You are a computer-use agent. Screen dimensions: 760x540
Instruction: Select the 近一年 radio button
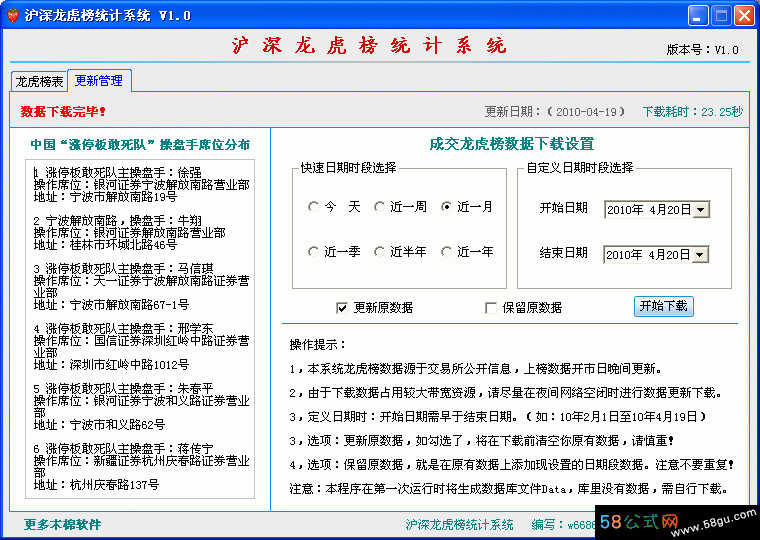(x=446, y=252)
